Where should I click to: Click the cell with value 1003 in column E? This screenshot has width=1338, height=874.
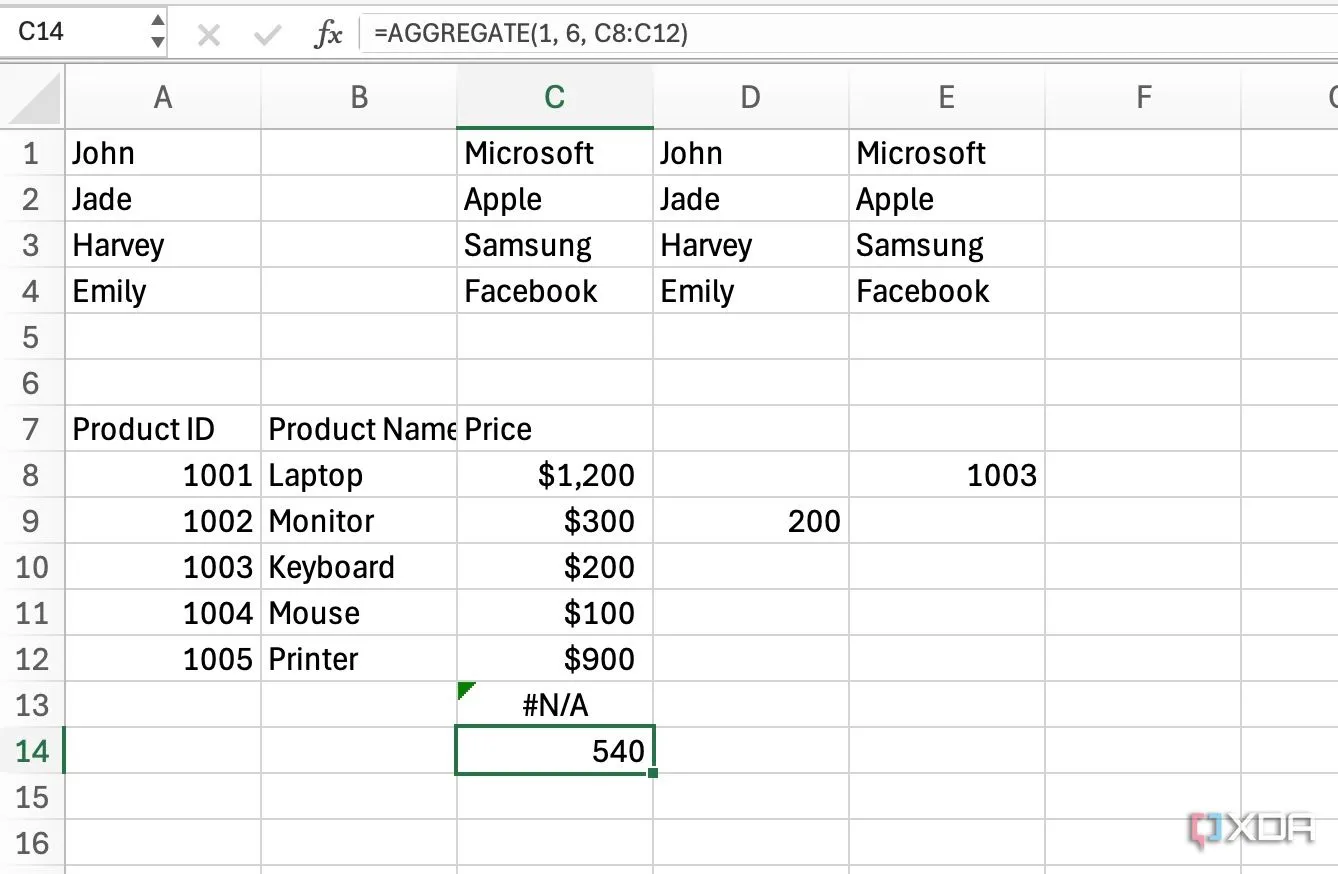[x=946, y=475]
